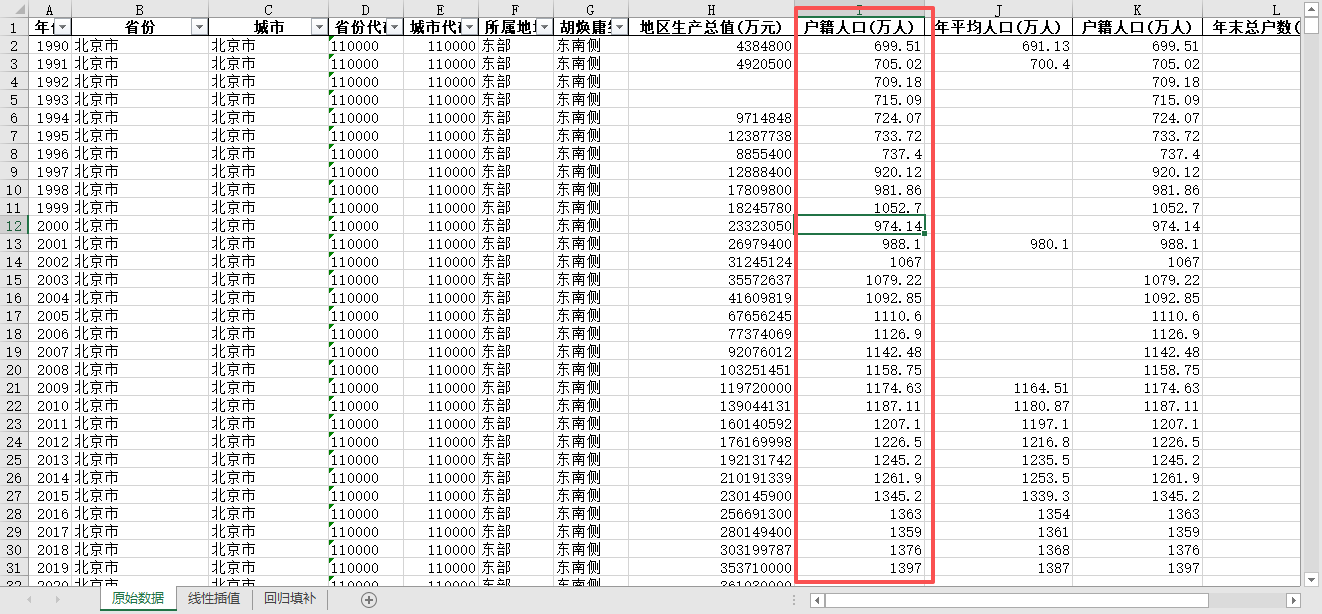Open the filter dropdown for 省份 column
This screenshot has height=614, width=1322.
199,27
